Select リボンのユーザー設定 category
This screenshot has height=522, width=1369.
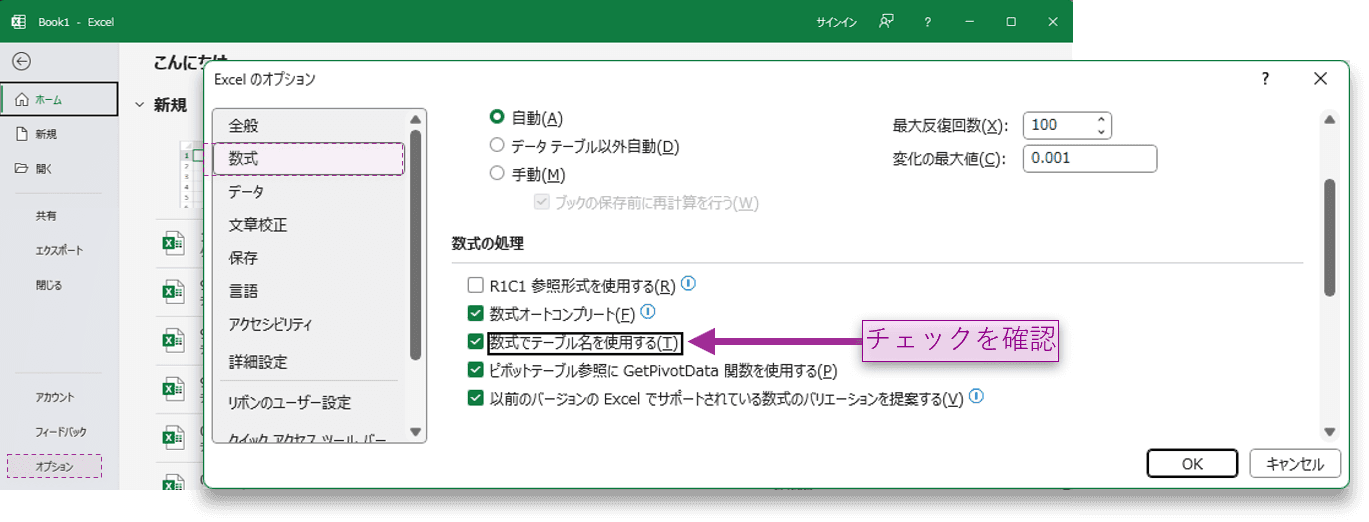[308, 403]
